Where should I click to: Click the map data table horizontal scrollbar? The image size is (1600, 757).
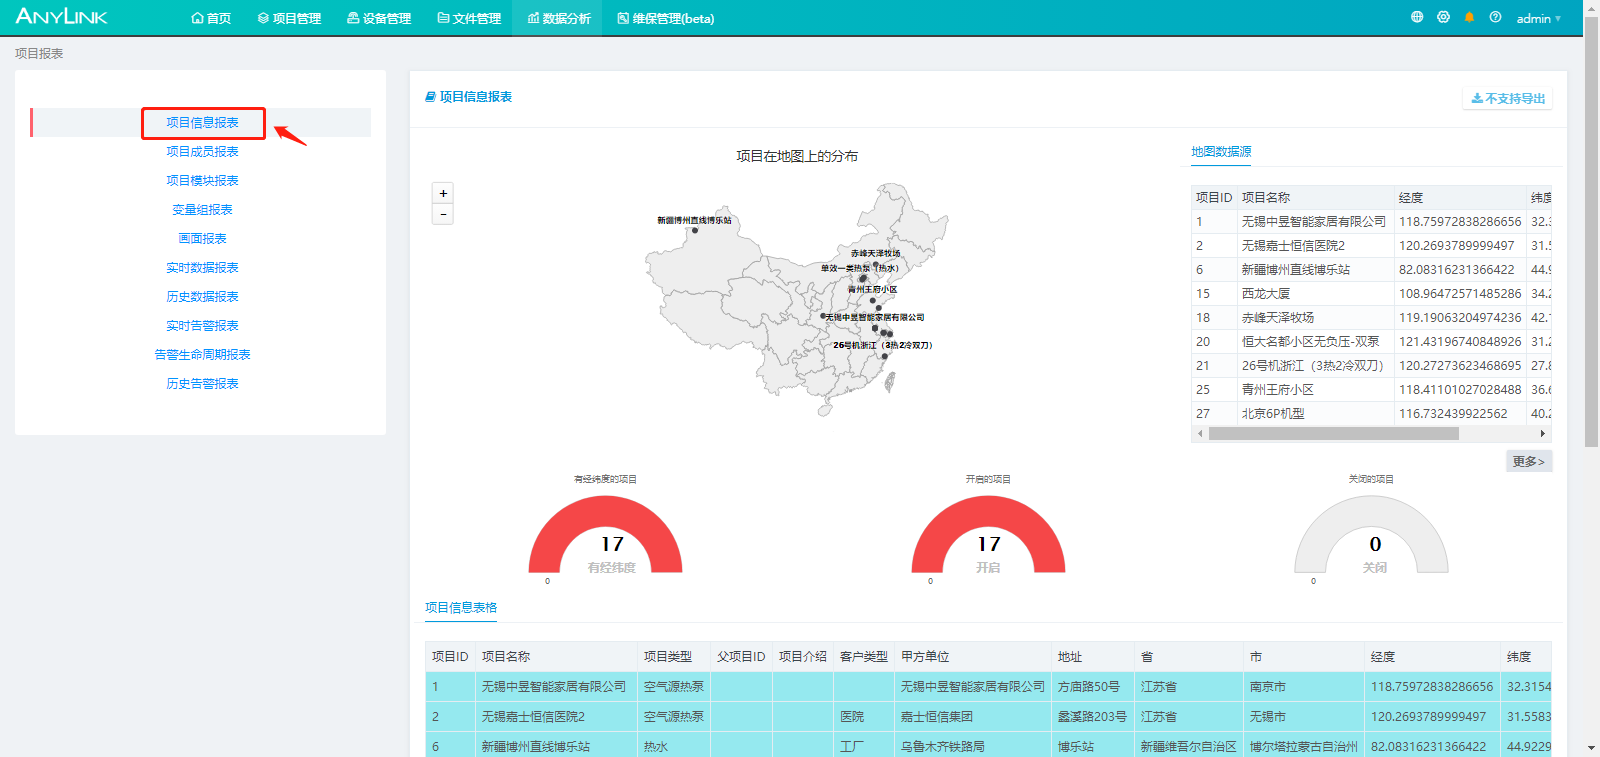tap(1333, 433)
